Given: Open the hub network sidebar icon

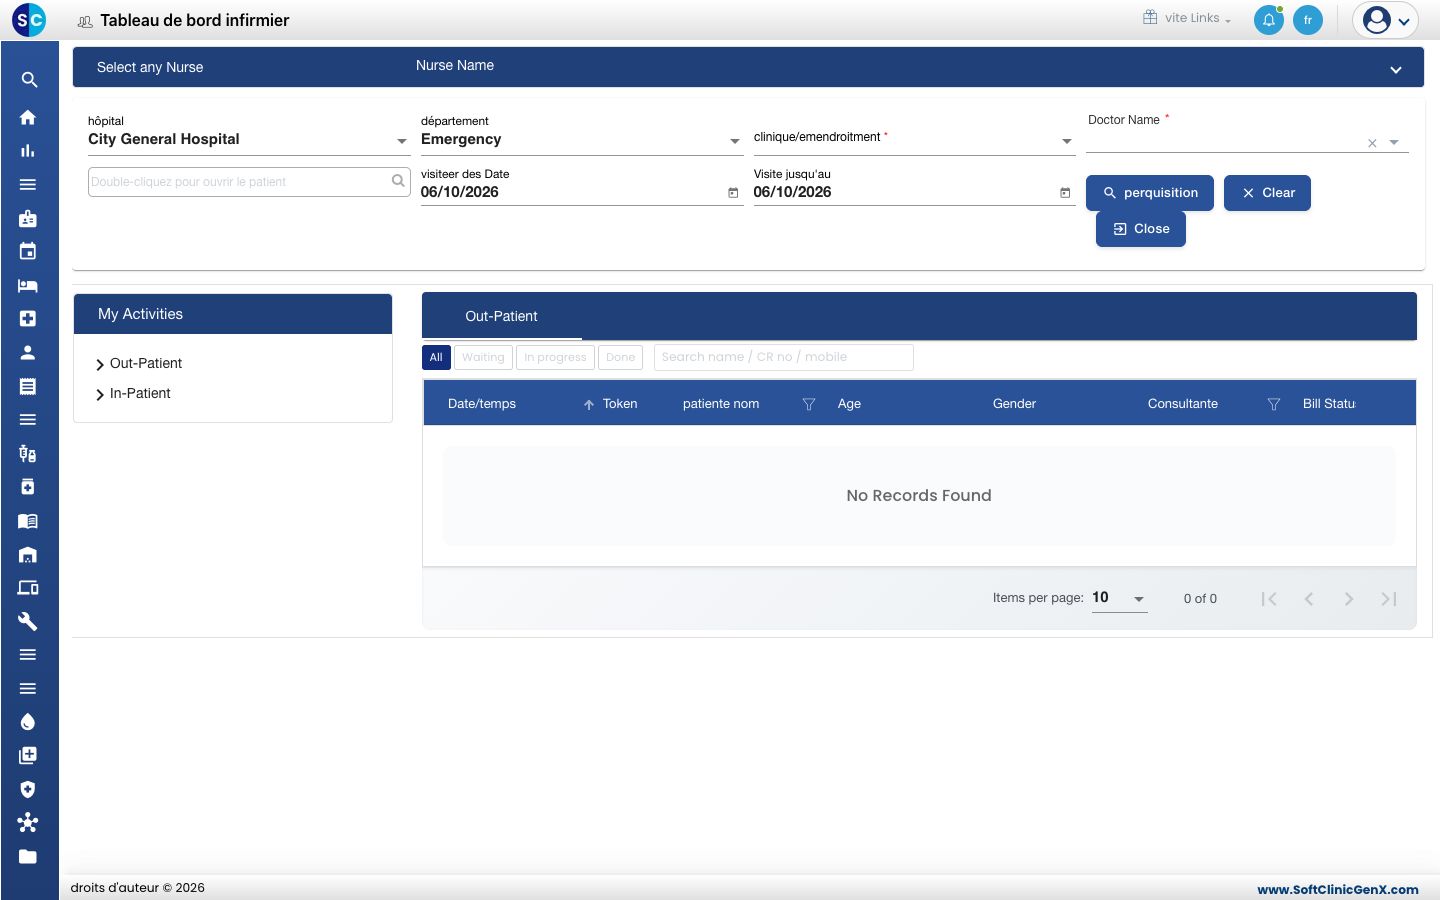Looking at the screenshot, I should point(28,823).
